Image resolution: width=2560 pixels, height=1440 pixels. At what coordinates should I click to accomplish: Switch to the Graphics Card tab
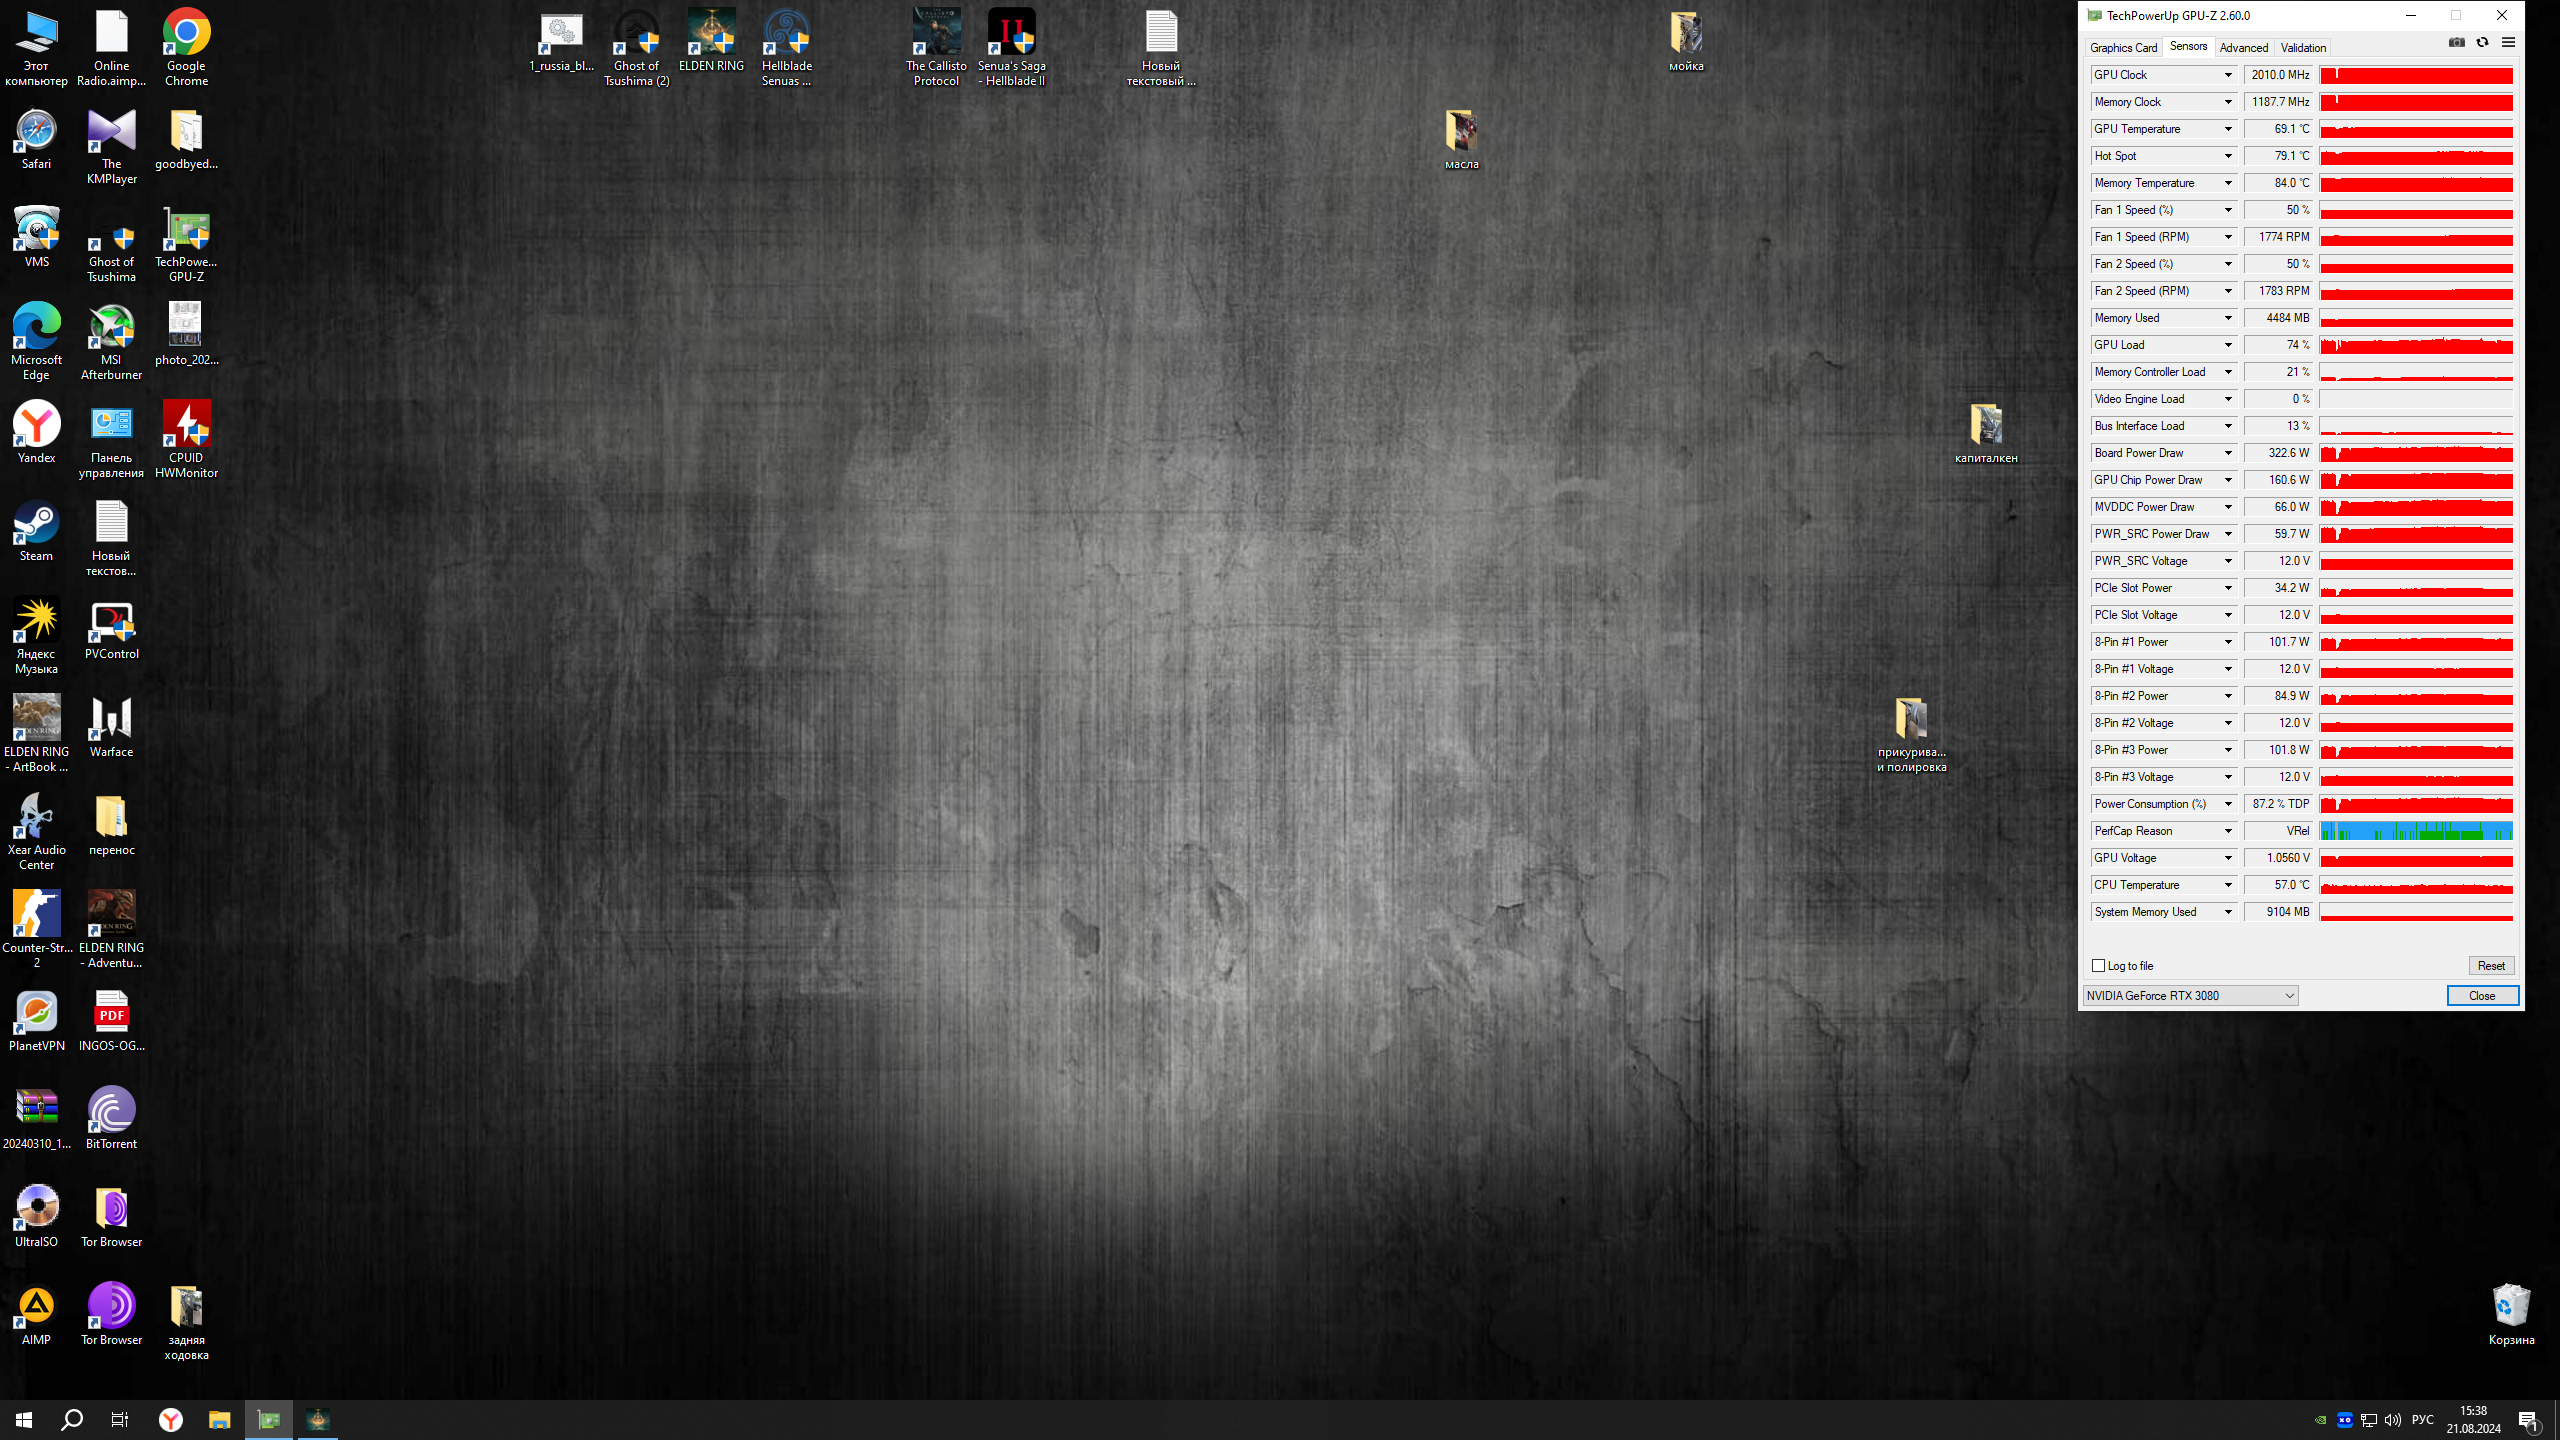[2123, 48]
